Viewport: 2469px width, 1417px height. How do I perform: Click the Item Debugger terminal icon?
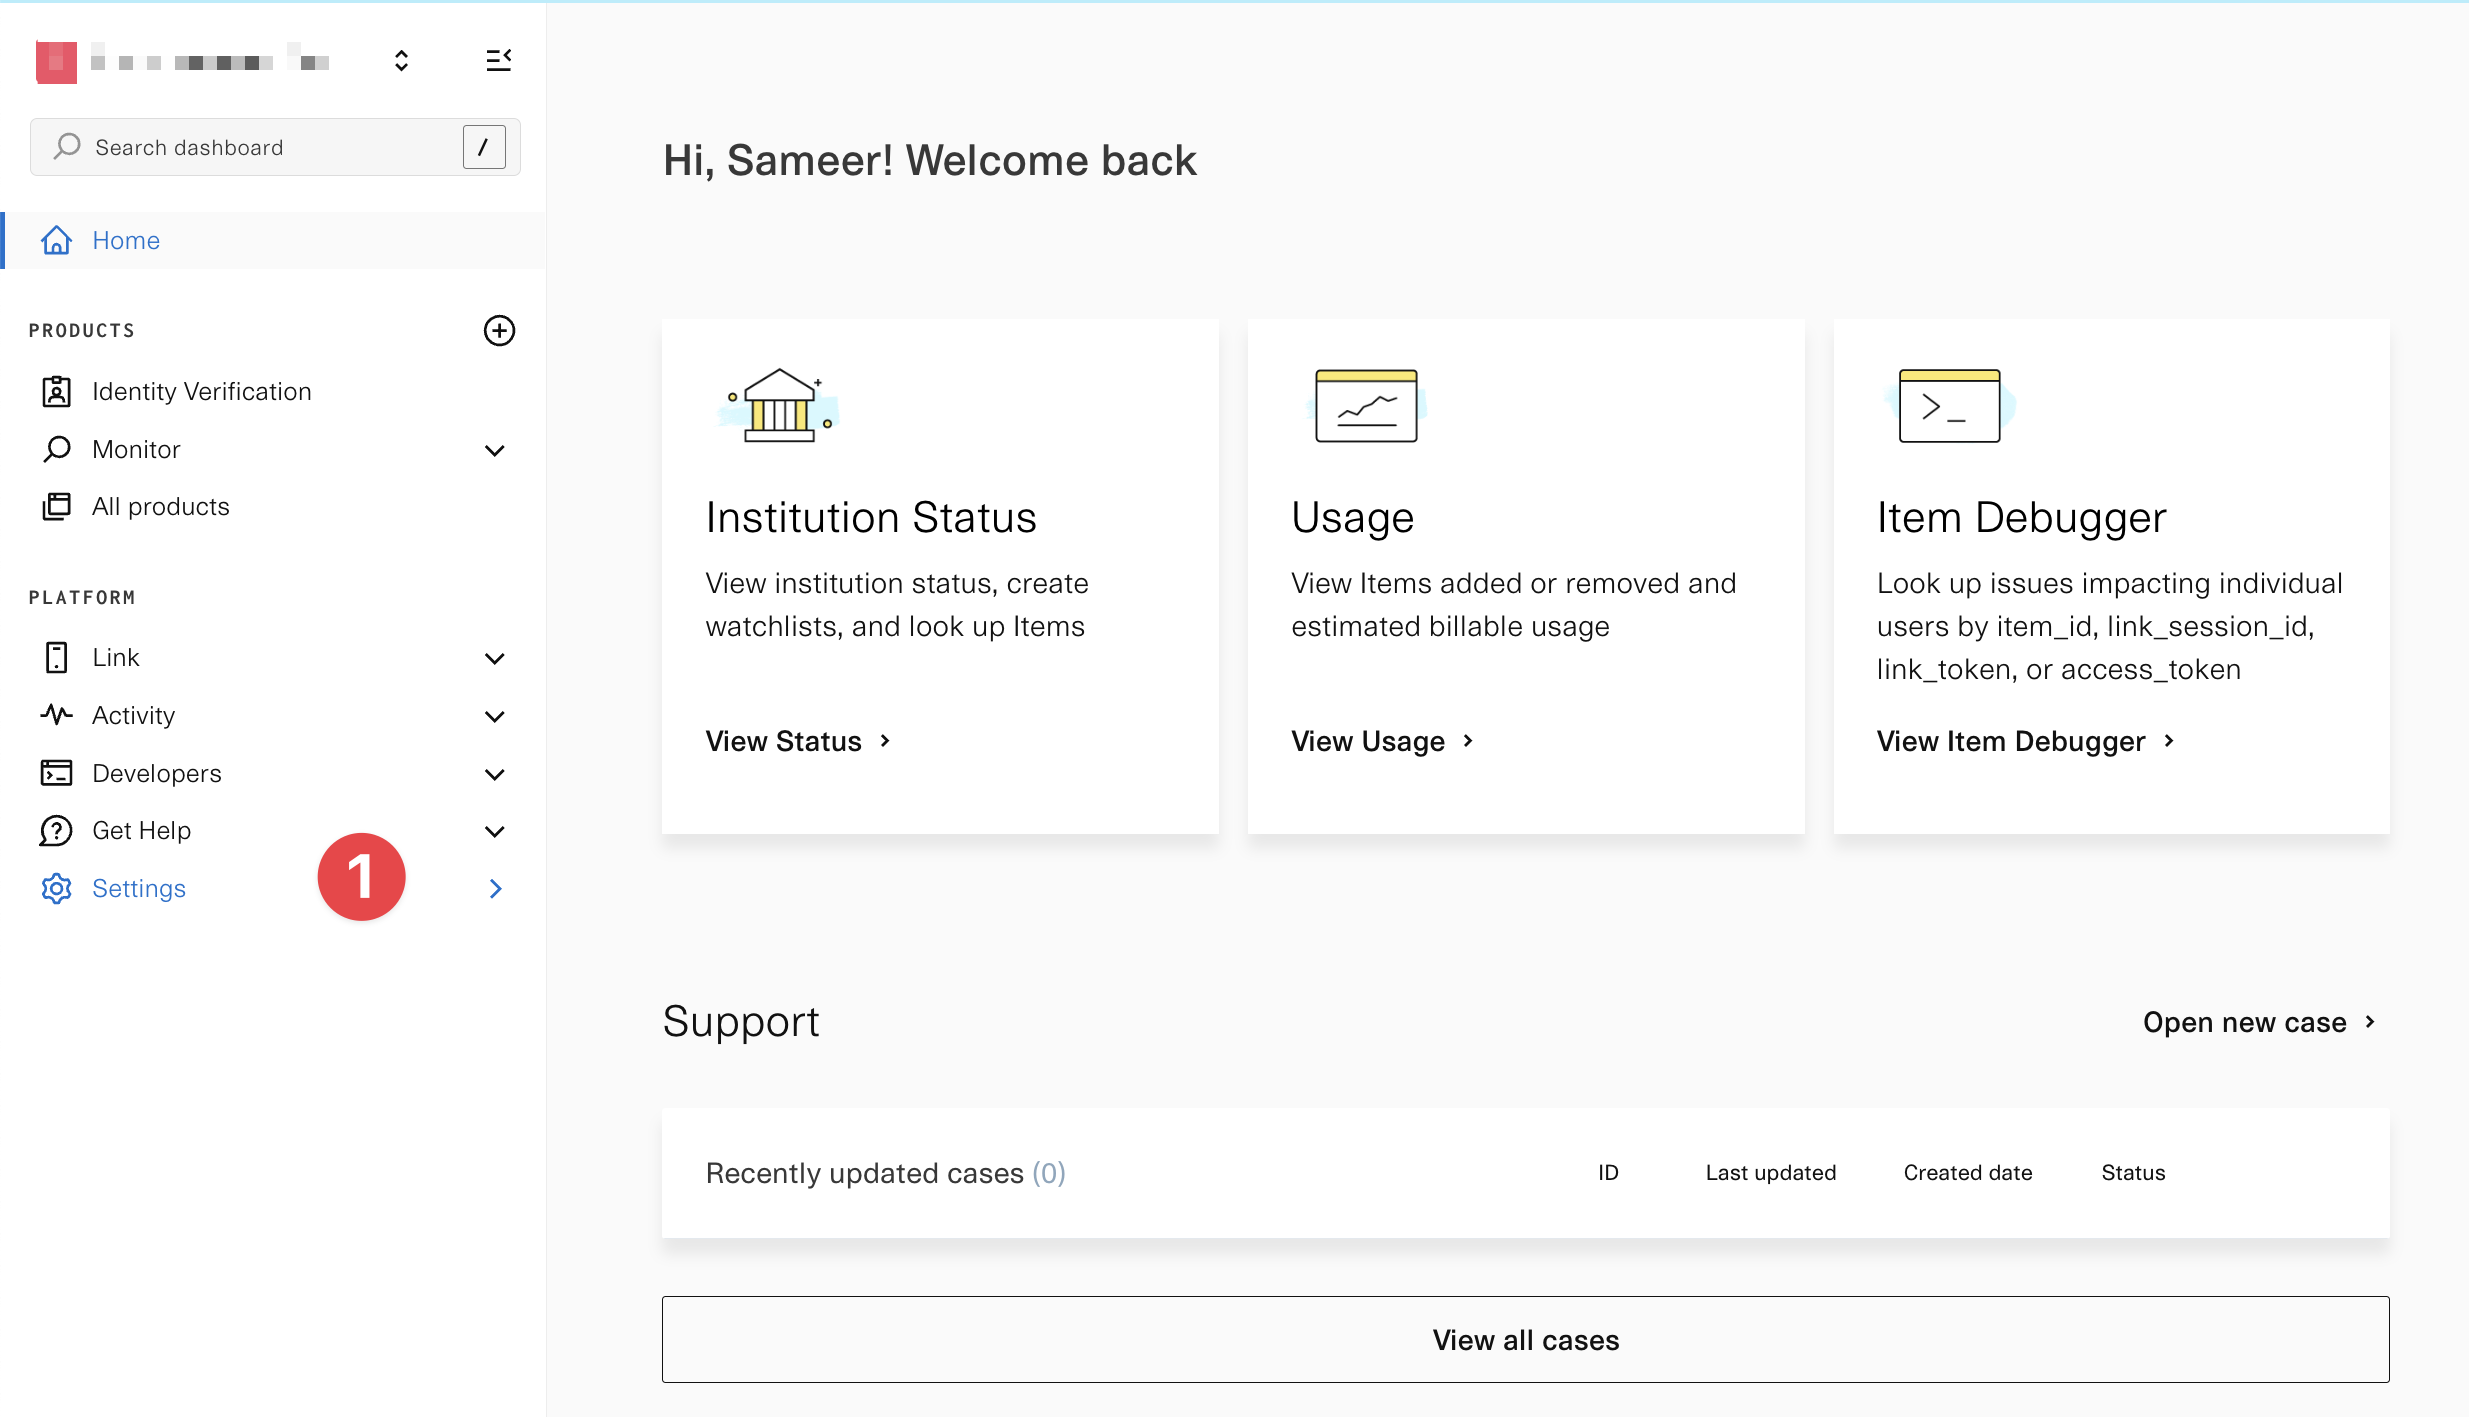point(1949,406)
